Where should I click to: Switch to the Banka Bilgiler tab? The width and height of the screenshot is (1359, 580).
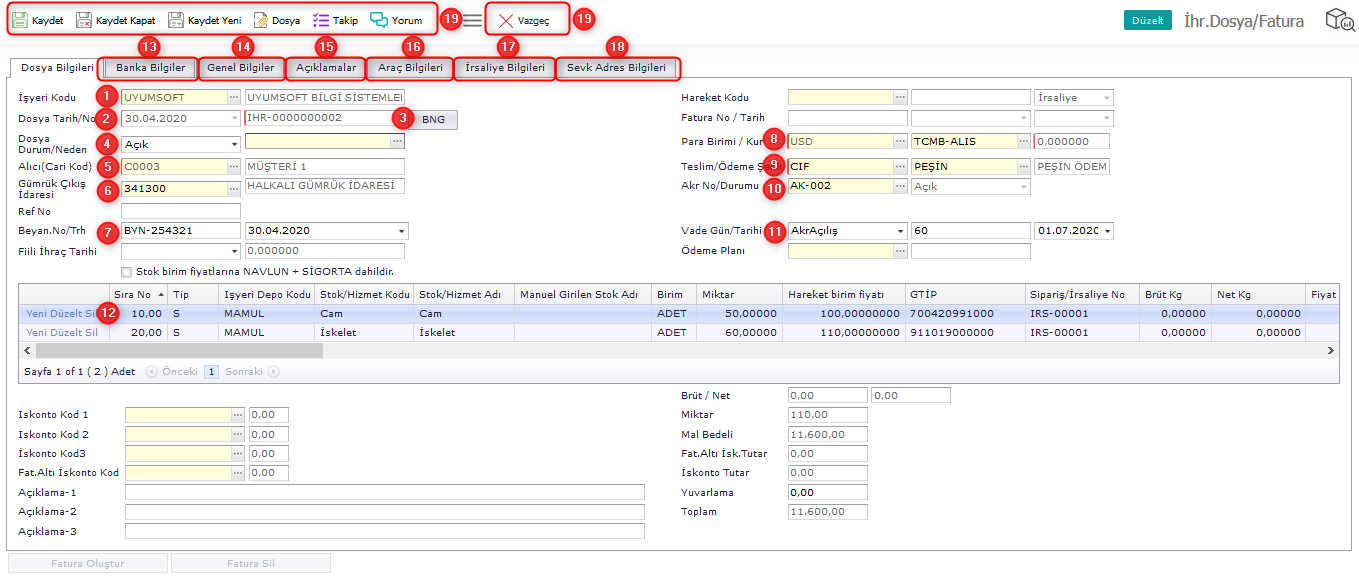point(150,68)
